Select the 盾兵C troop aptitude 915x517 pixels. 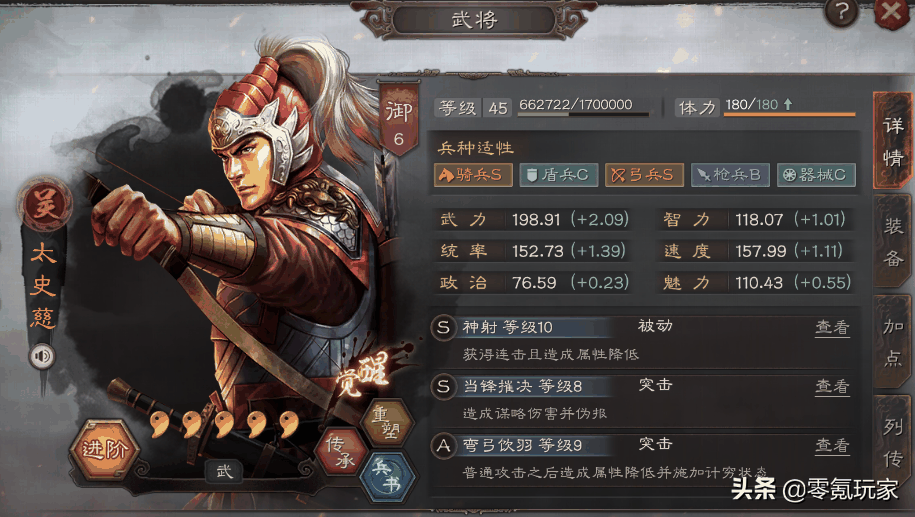558,174
